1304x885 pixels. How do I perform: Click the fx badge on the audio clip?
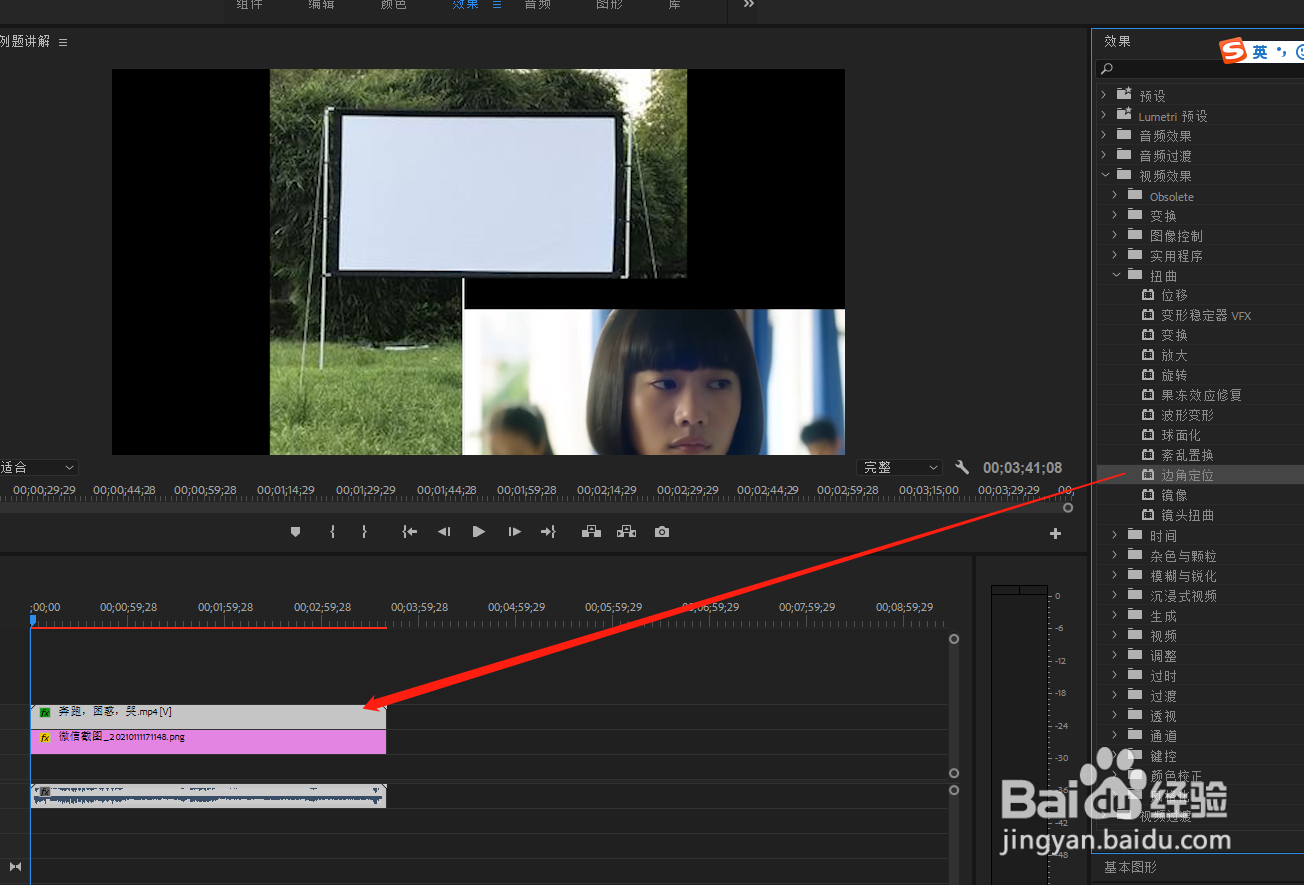click(x=45, y=792)
